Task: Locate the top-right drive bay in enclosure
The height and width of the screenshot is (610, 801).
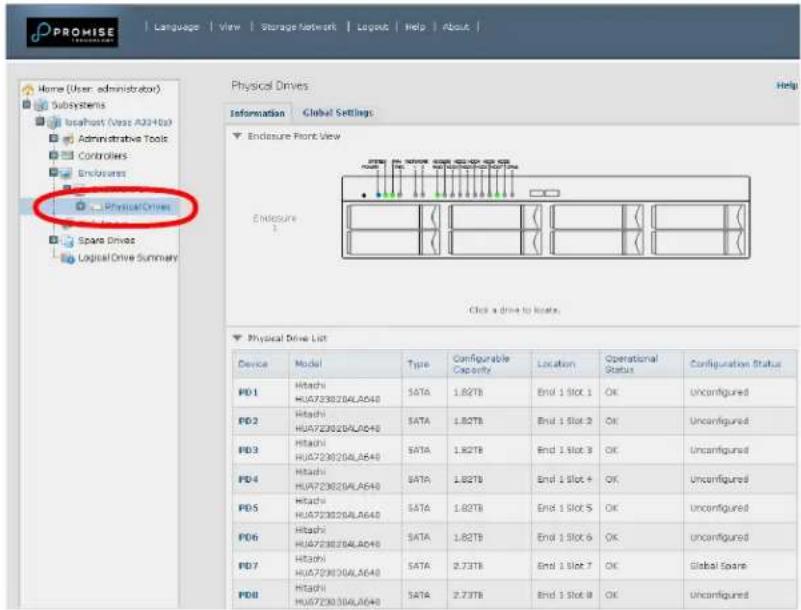Action: pyautogui.click(x=698, y=217)
